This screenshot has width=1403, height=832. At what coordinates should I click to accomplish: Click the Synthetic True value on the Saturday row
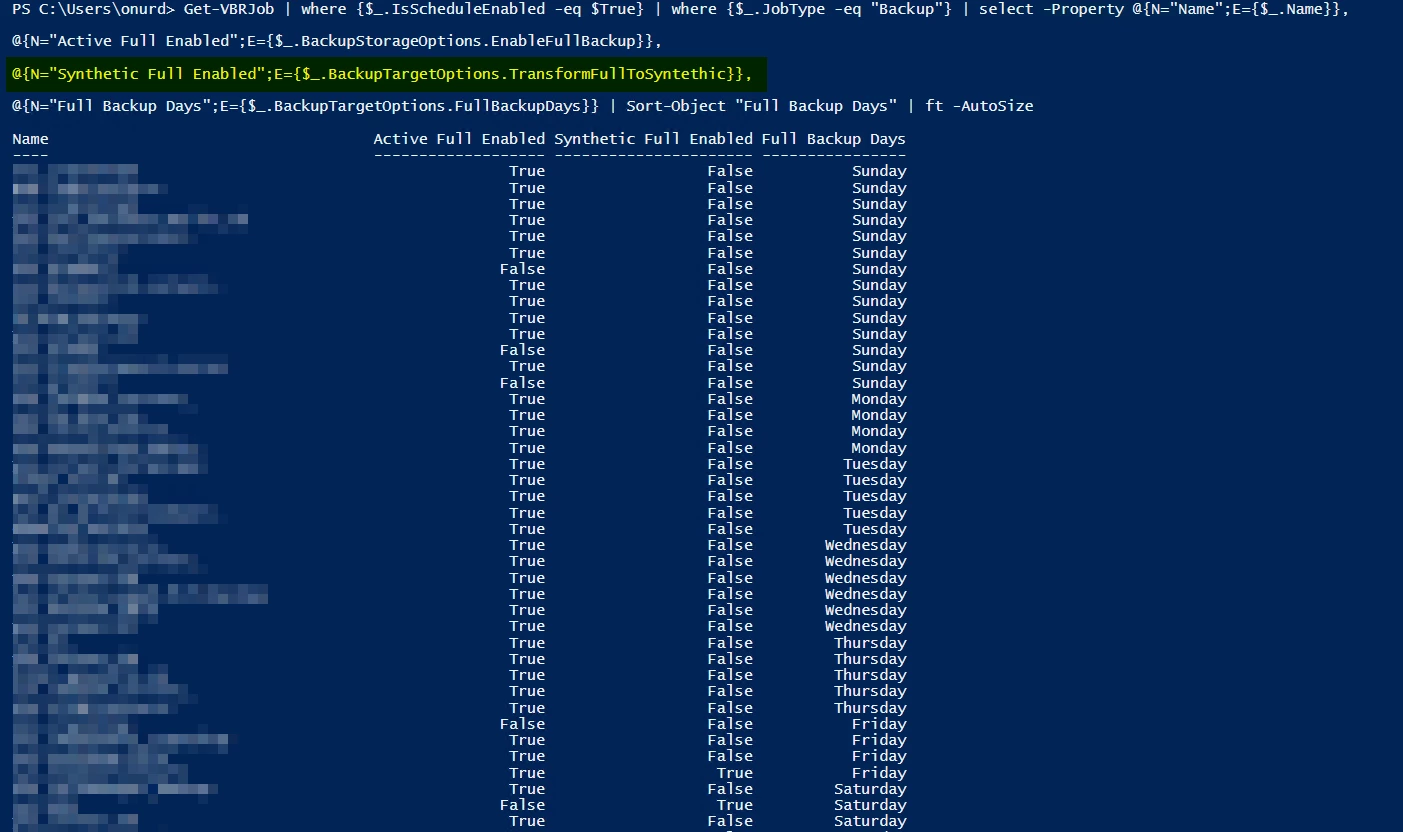[x=734, y=805]
